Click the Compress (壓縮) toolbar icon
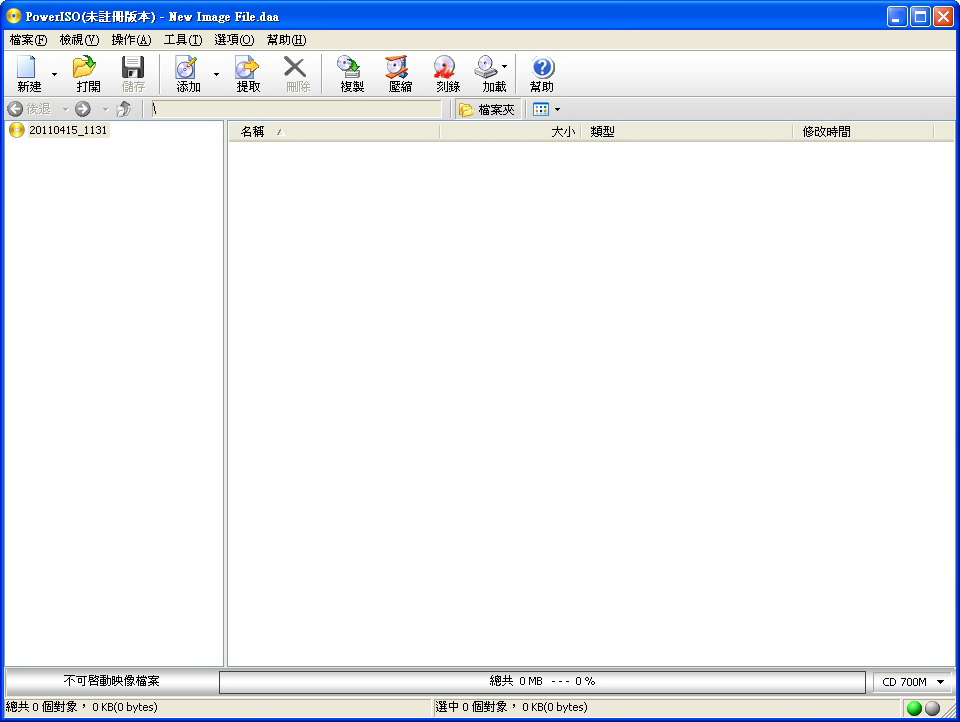Screen dimensions: 960x722 coord(400,74)
